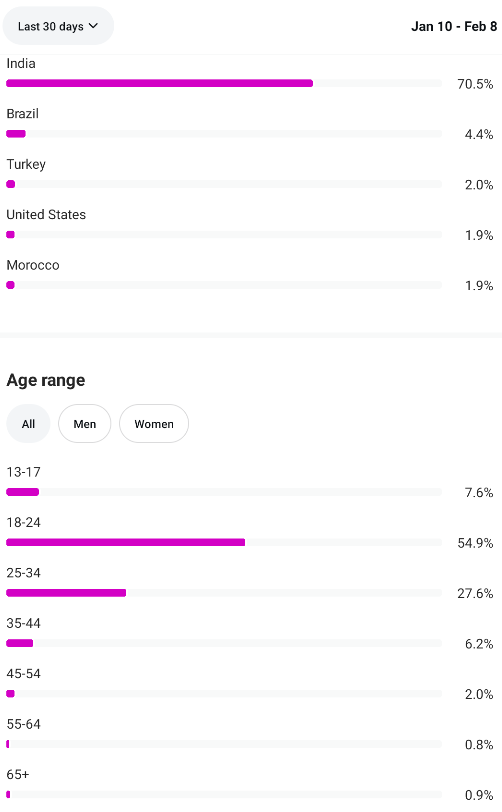Viewport: 502px width, 812px height.
Task: Click the Morocco country label
Action: [33, 265]
